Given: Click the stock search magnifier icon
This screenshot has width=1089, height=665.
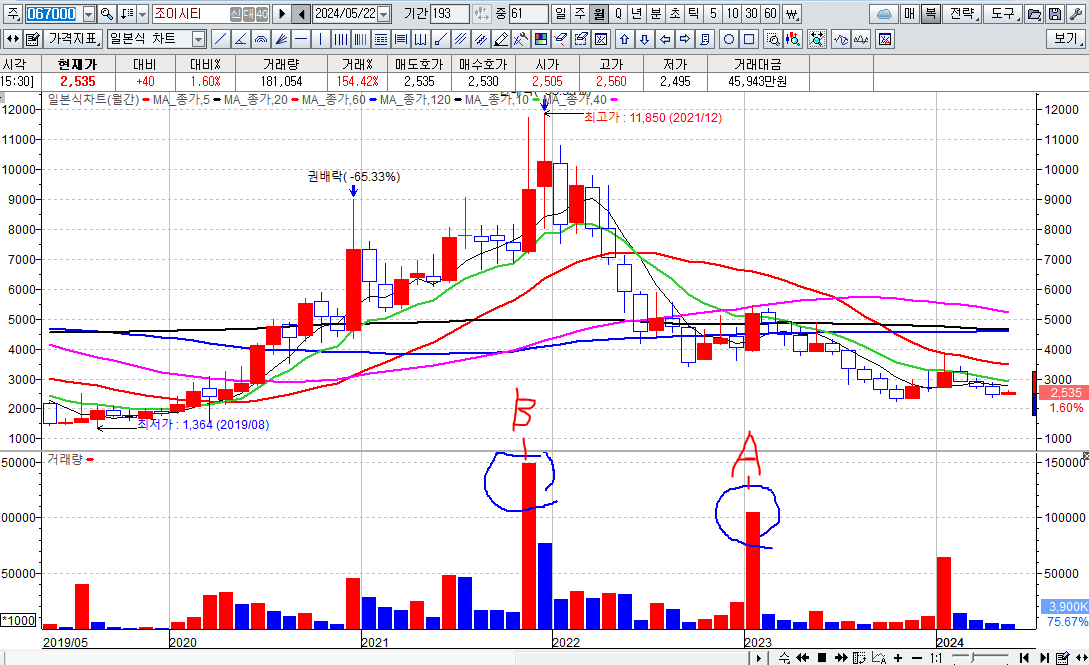Looking at the screenshot, I should click(106, 14).
